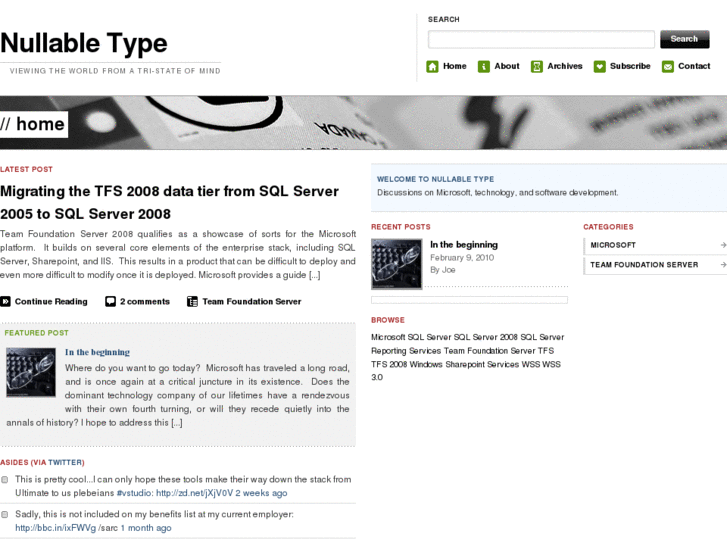
Task: Open the Contact menu item
Action: pyautogui.click(x=694, y=66)
